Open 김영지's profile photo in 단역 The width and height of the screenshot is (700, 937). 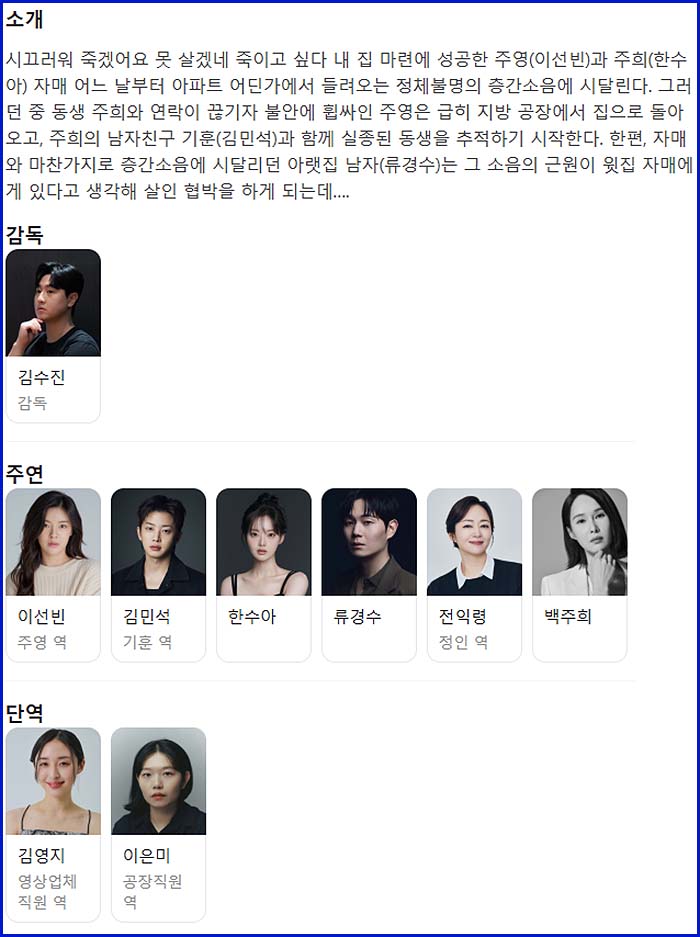tap(53, 781)
